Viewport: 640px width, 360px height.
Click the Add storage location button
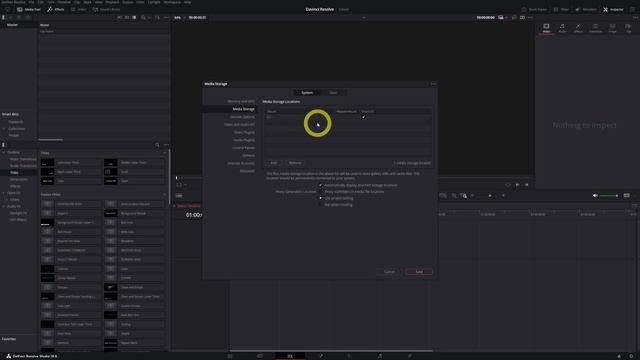[x=273, y=163]
